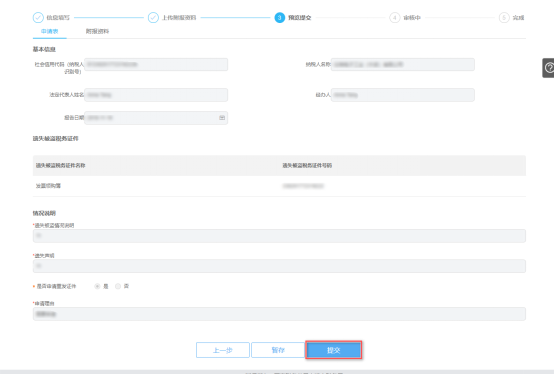Switch to the 申请表 tab
Screen dimensions: 554x374
point(49,31)
